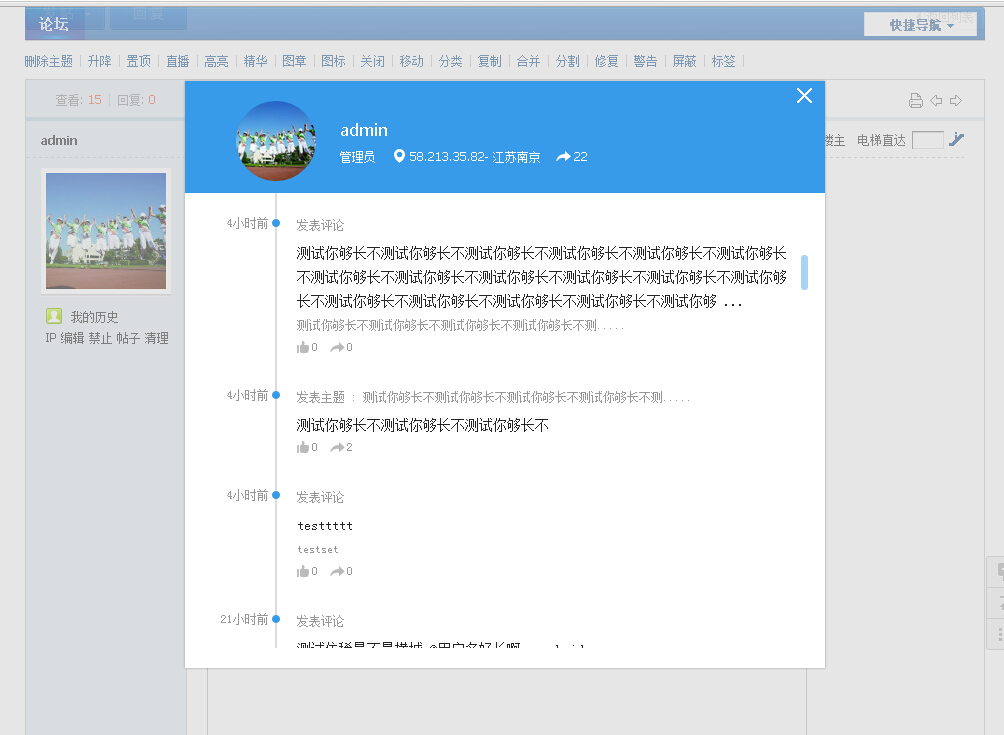
Task: Click 关闭 in the moderation toolbar
Action: tap(372, 61)
